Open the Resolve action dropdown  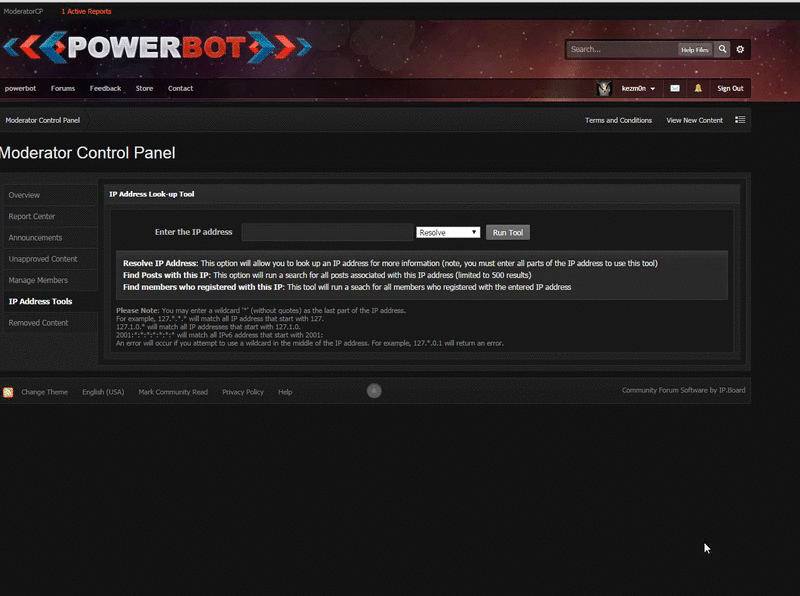(448, 232)
